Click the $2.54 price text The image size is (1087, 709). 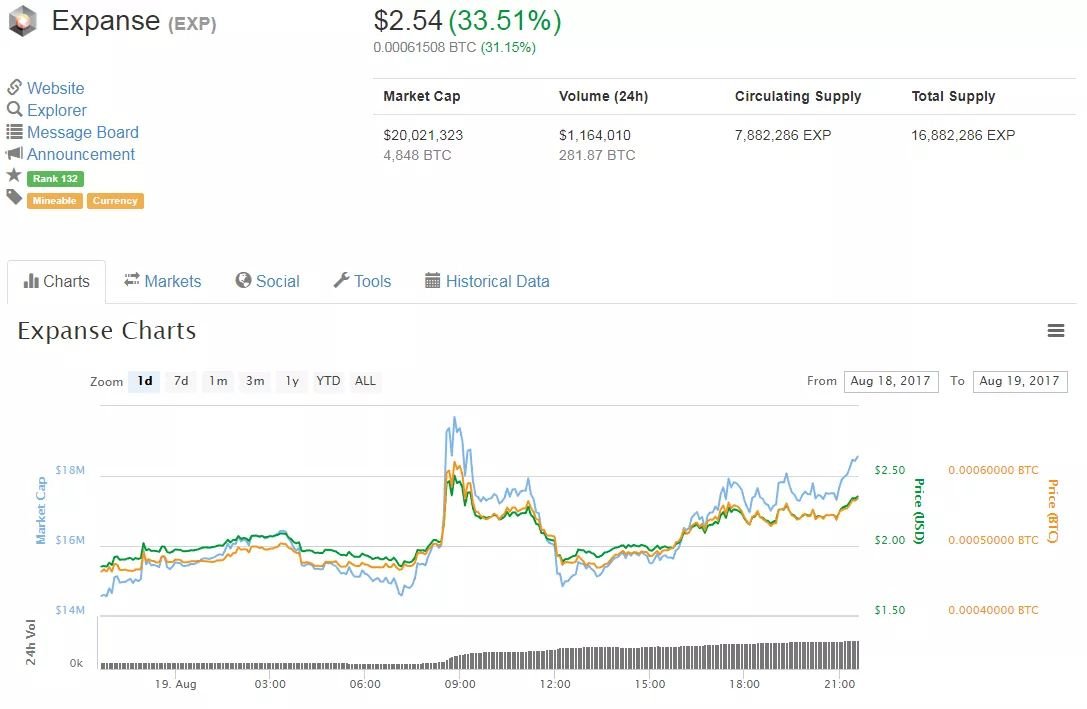pos(408,21)
